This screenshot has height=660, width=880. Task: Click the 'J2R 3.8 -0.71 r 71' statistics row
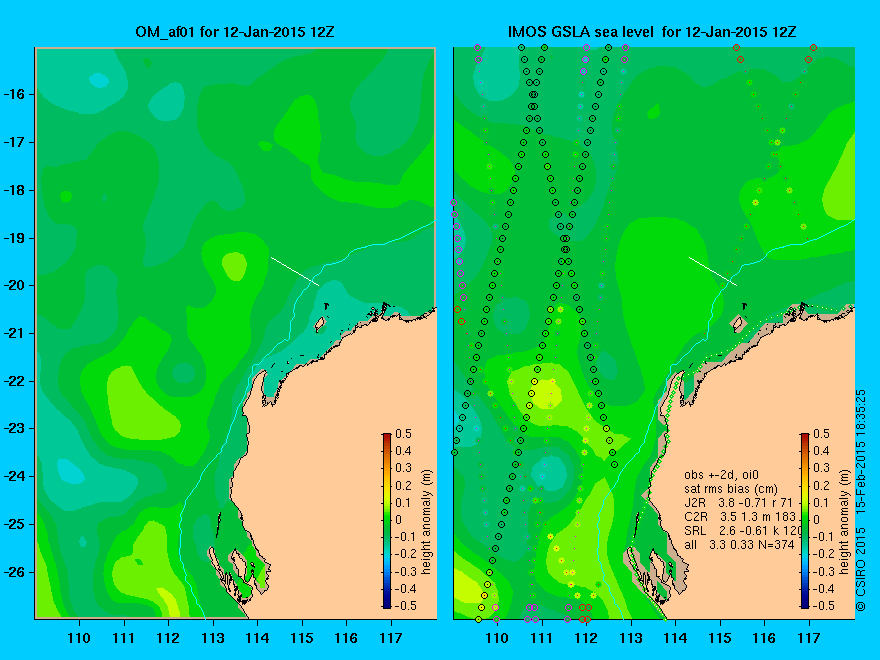pyautogui.click(x=739, y=503)
